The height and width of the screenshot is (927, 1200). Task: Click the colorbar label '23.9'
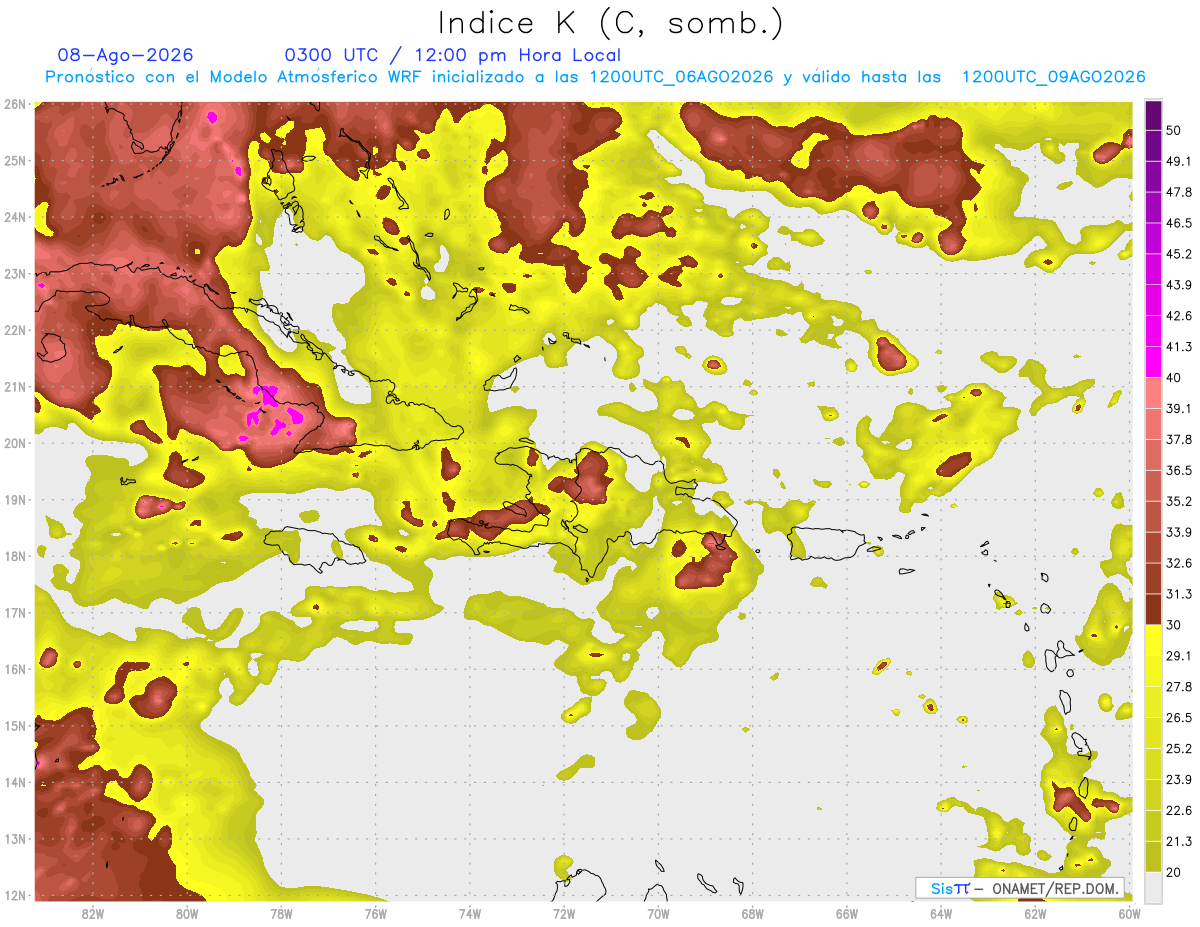pos(1178,780)
